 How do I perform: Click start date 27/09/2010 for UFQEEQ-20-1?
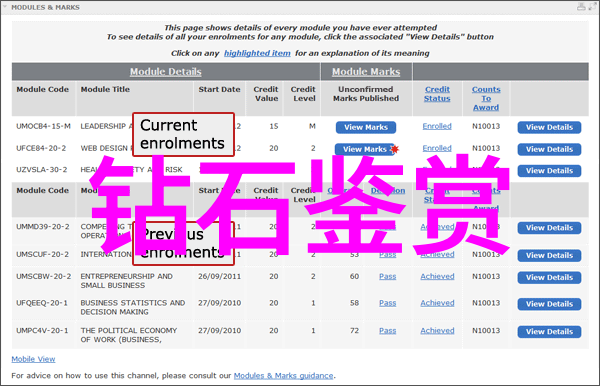point(220,303)
